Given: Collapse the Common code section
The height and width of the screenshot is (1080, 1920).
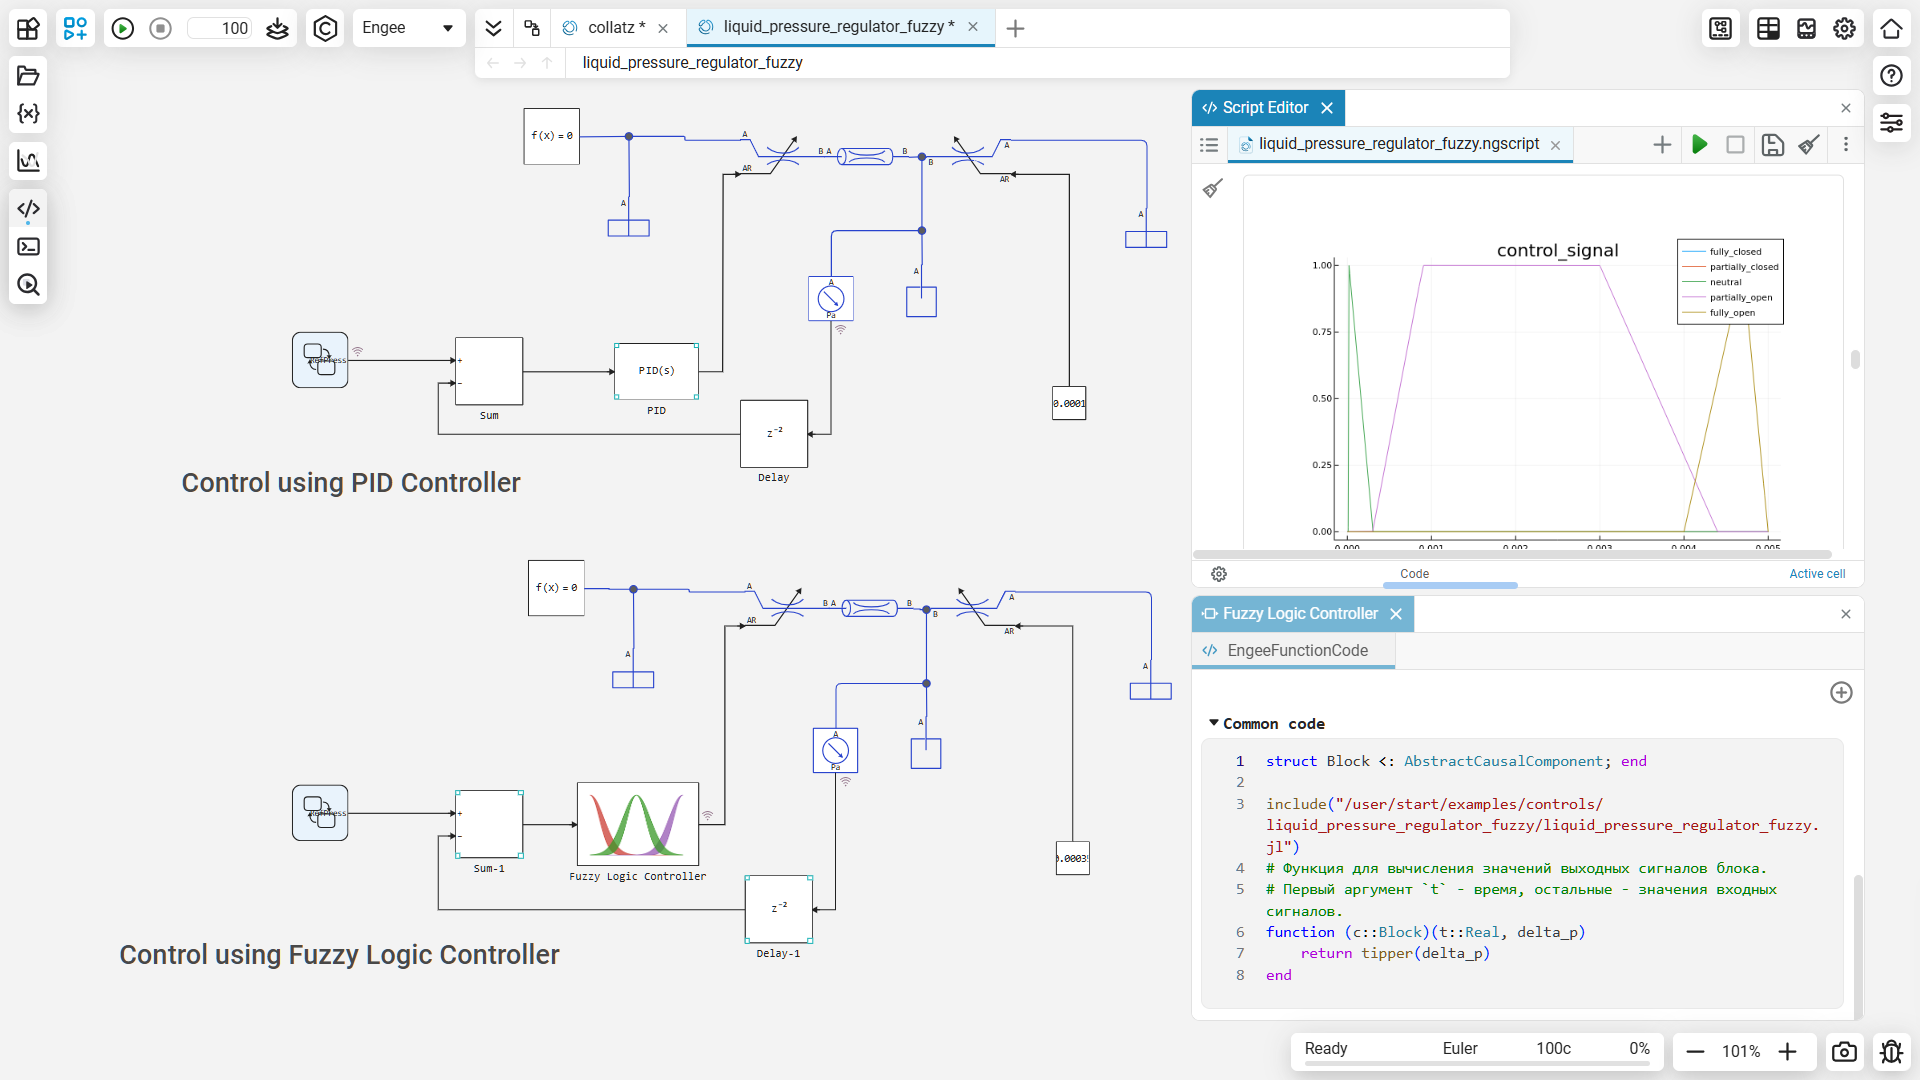Looking at the screenshot, I should pyautogui.click(x=1214, y=723).
